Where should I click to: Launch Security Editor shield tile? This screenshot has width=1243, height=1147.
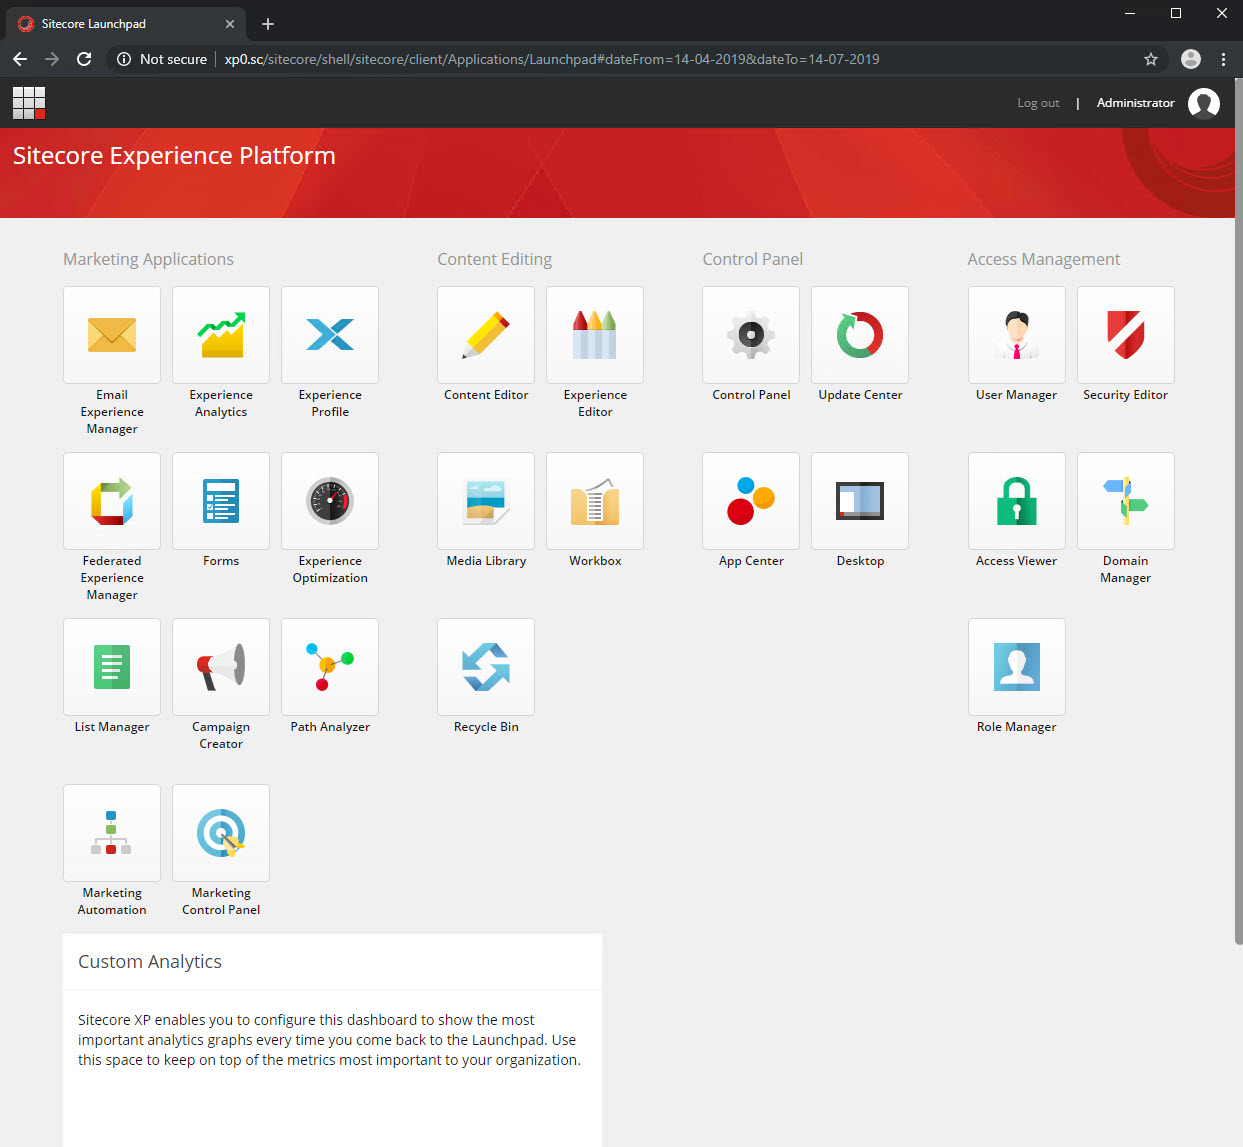tap(1126, 335)
